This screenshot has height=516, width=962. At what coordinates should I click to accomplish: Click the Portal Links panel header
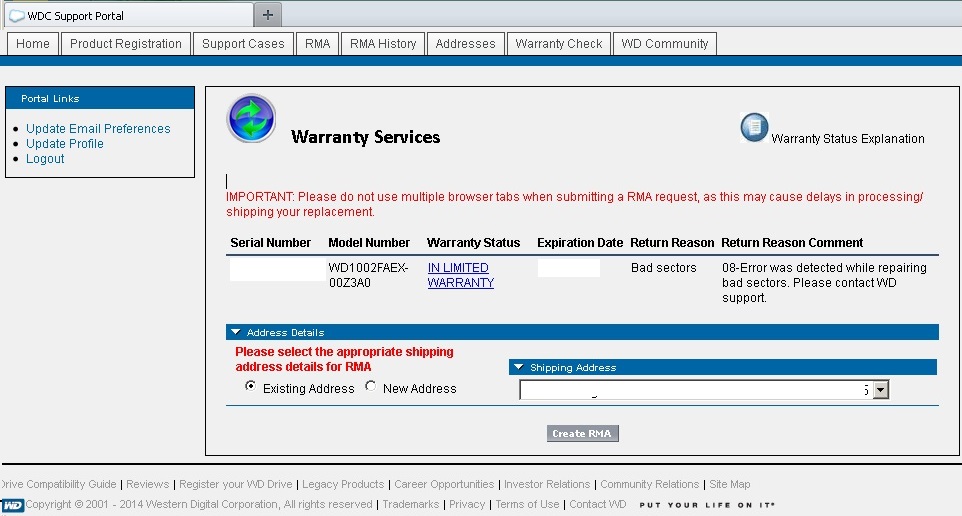[x=100, y=98]
